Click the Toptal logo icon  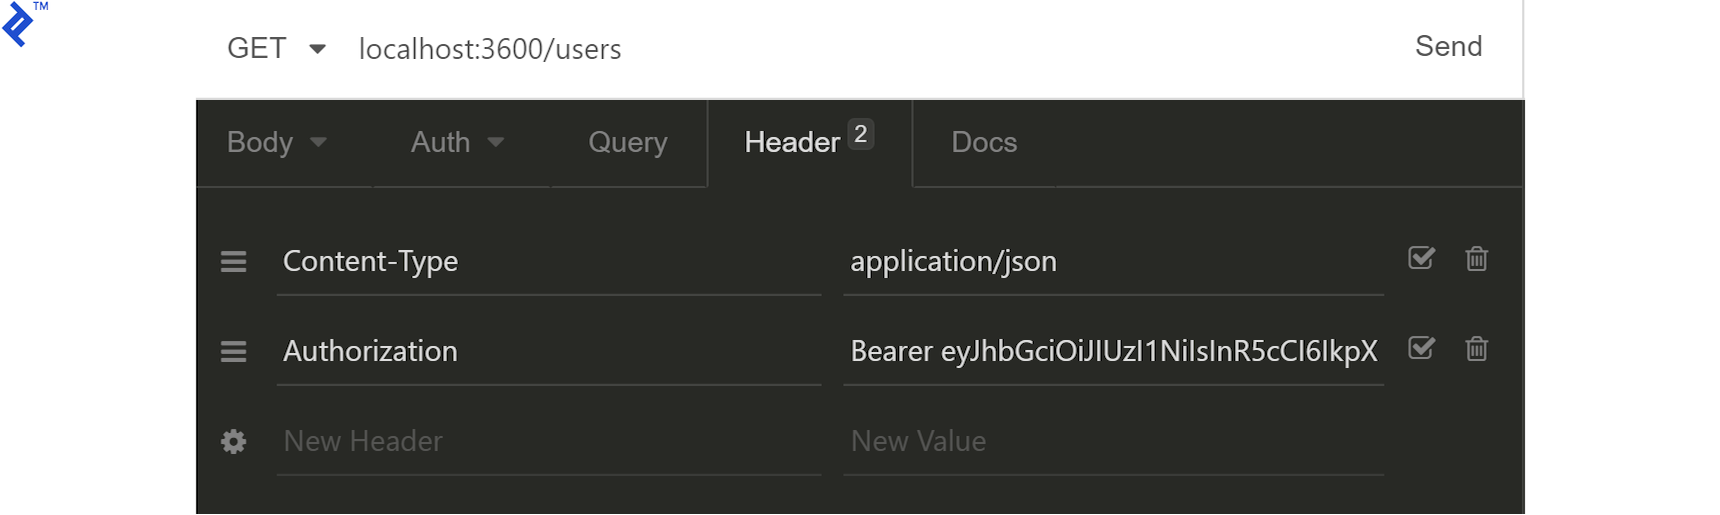click(18, 24)
